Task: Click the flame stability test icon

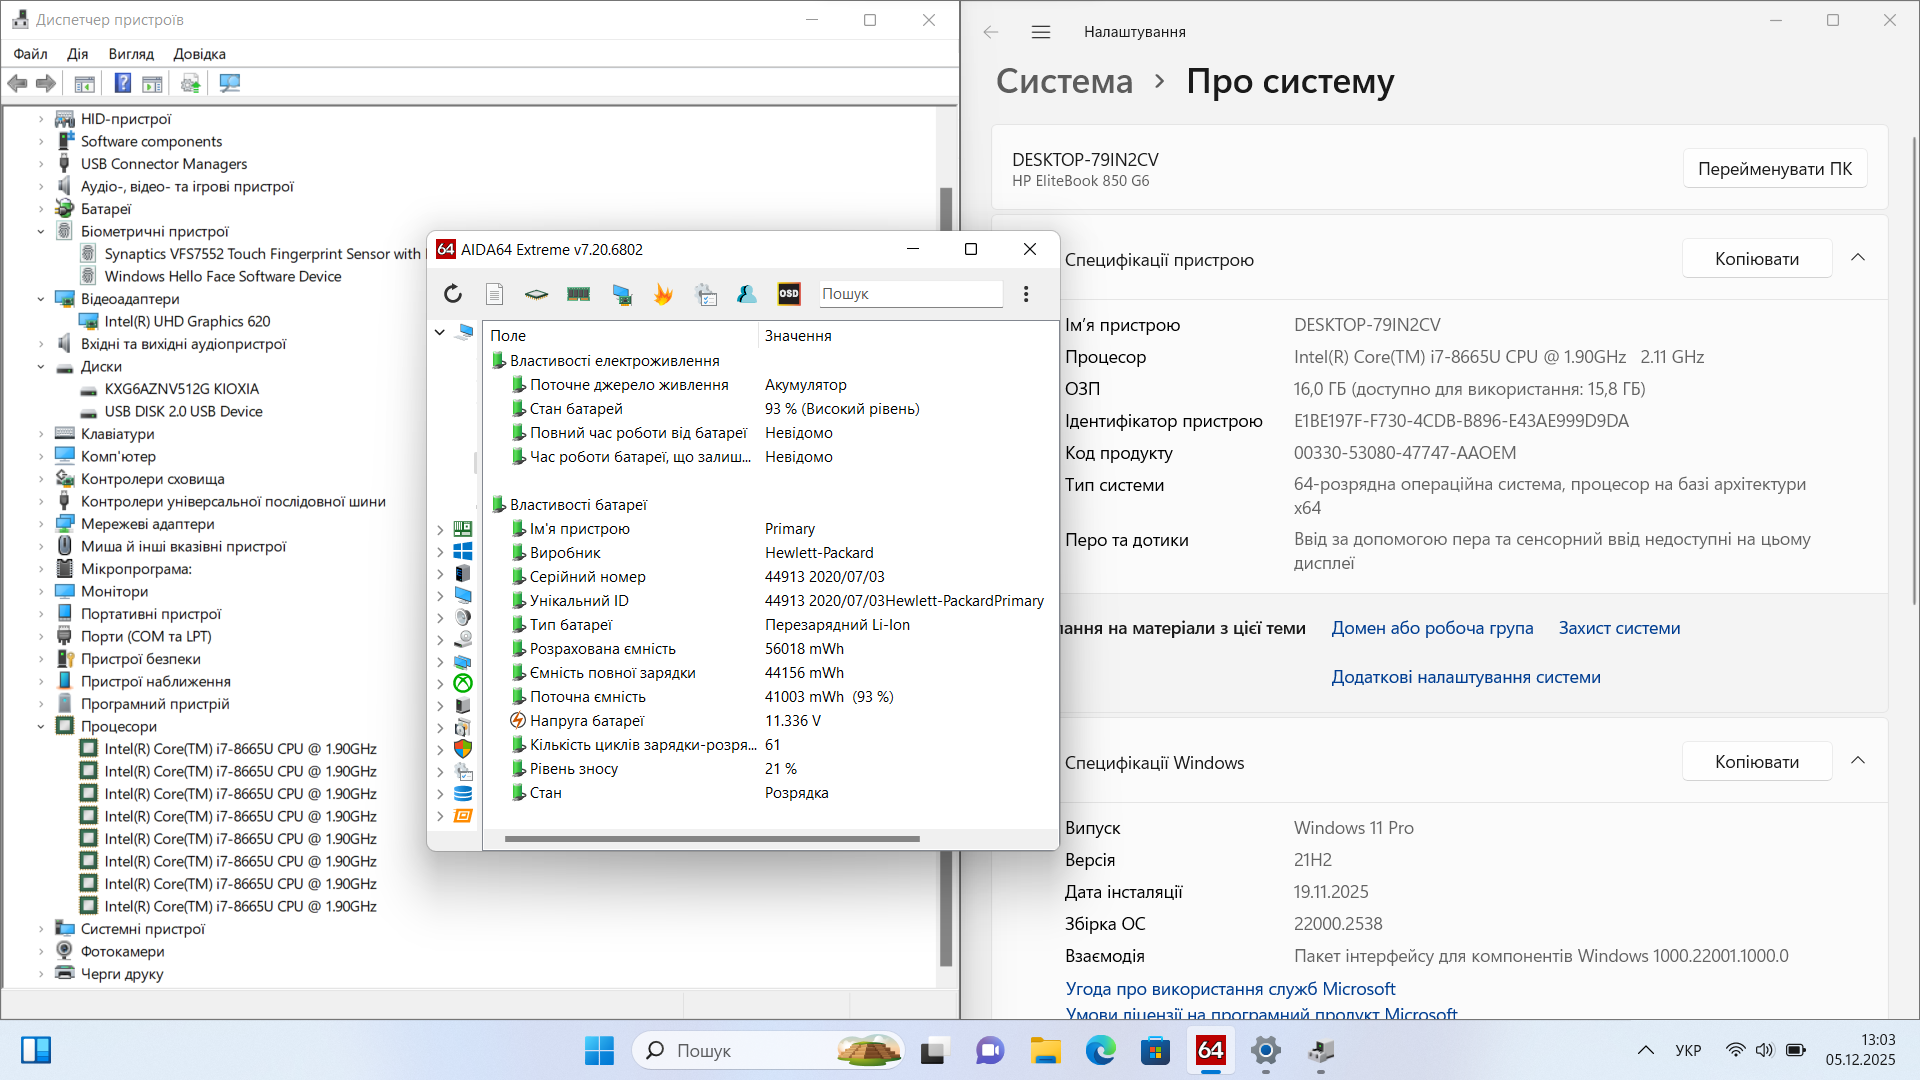Action: click(x=663, y=294)
